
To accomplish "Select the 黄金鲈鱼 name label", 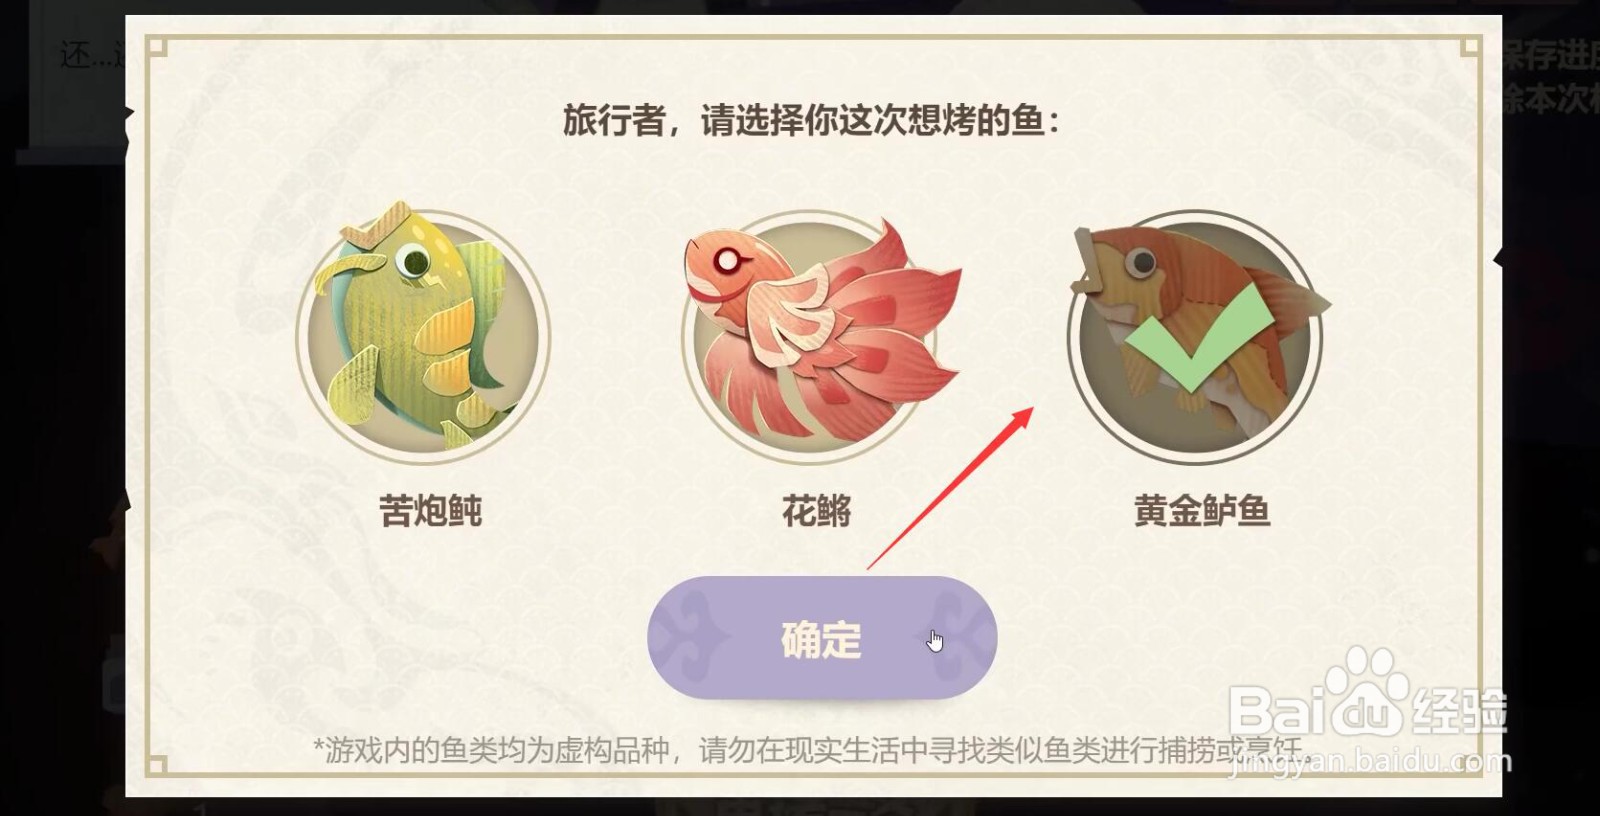I will point(1202,511).
